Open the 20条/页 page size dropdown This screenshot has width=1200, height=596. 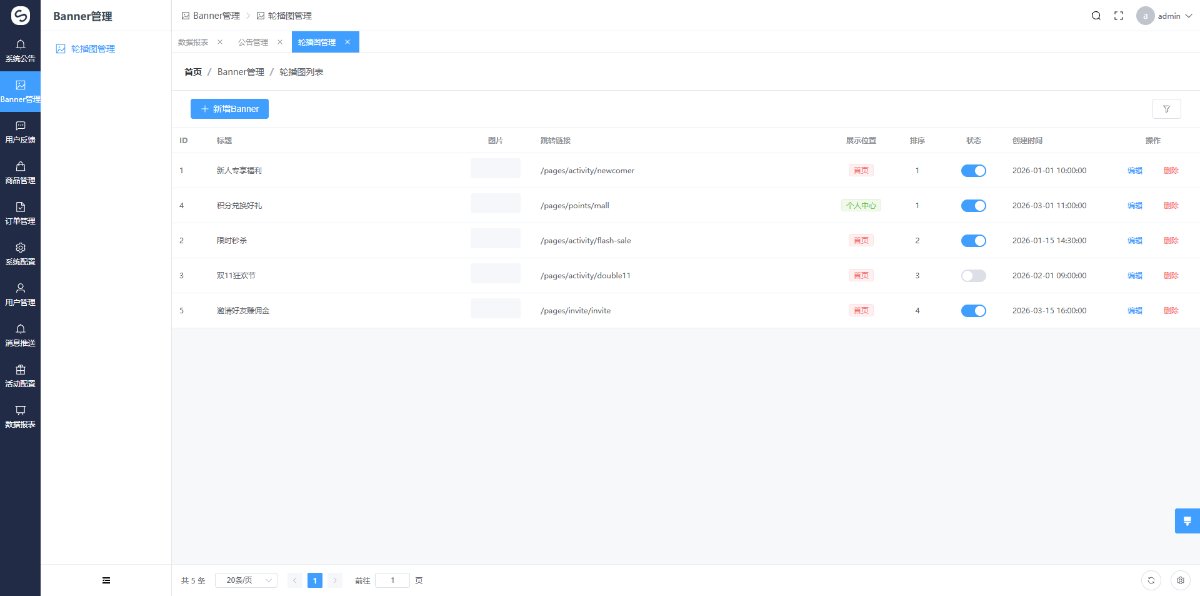point(246,580)
